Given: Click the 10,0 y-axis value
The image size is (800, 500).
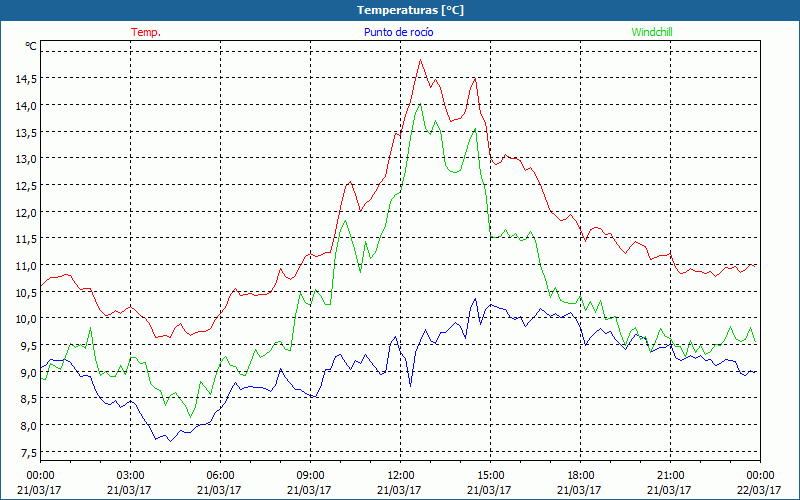Looking at the screenshot, I should pos(26,319).
